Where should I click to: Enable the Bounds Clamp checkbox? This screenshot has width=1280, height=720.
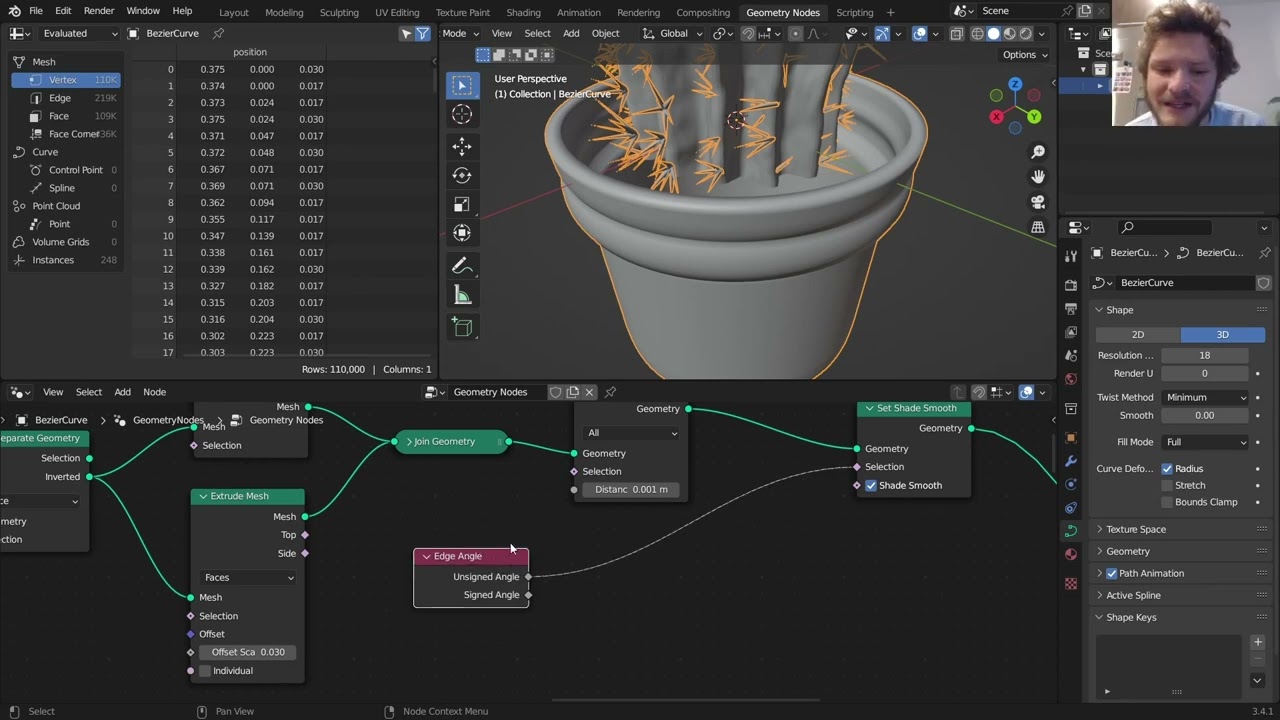[x=1167, y=502]
